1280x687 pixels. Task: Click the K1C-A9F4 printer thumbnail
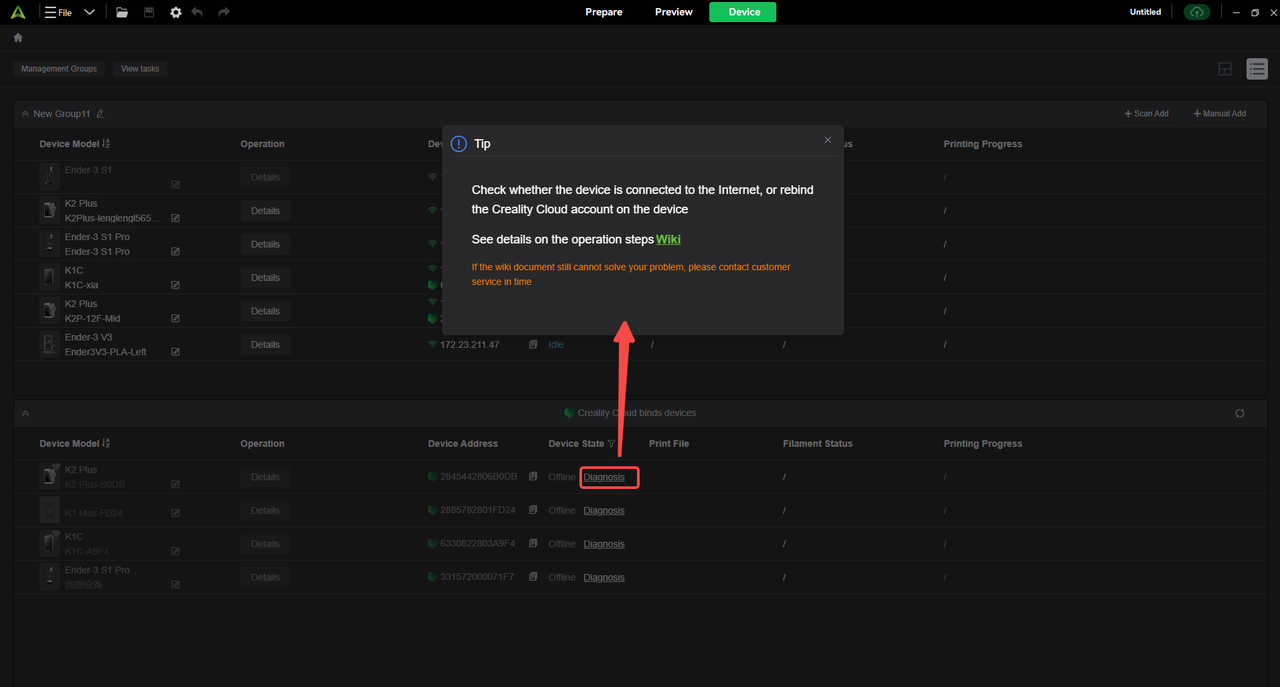click(49, 544)
